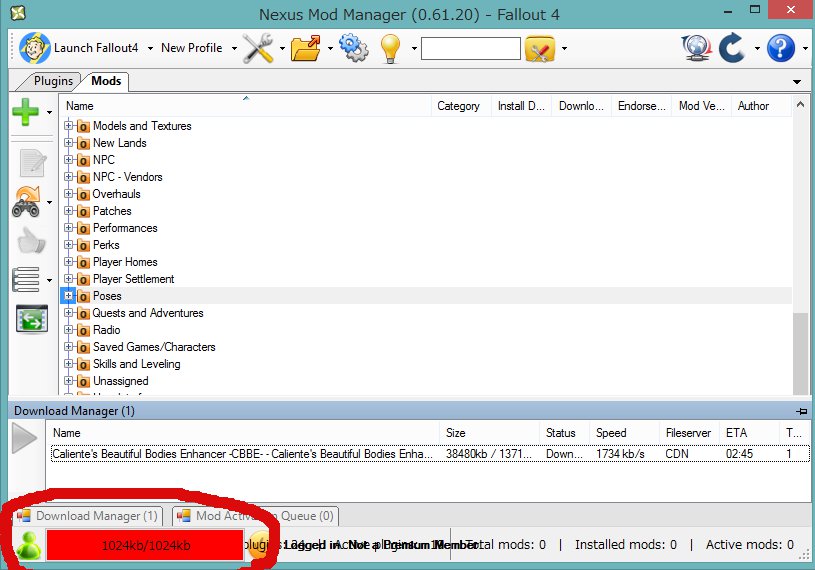The image size is (815, 570).
Task: Pin the Download Manager panel
Action: pyautogui.click(x=801, y=412)
